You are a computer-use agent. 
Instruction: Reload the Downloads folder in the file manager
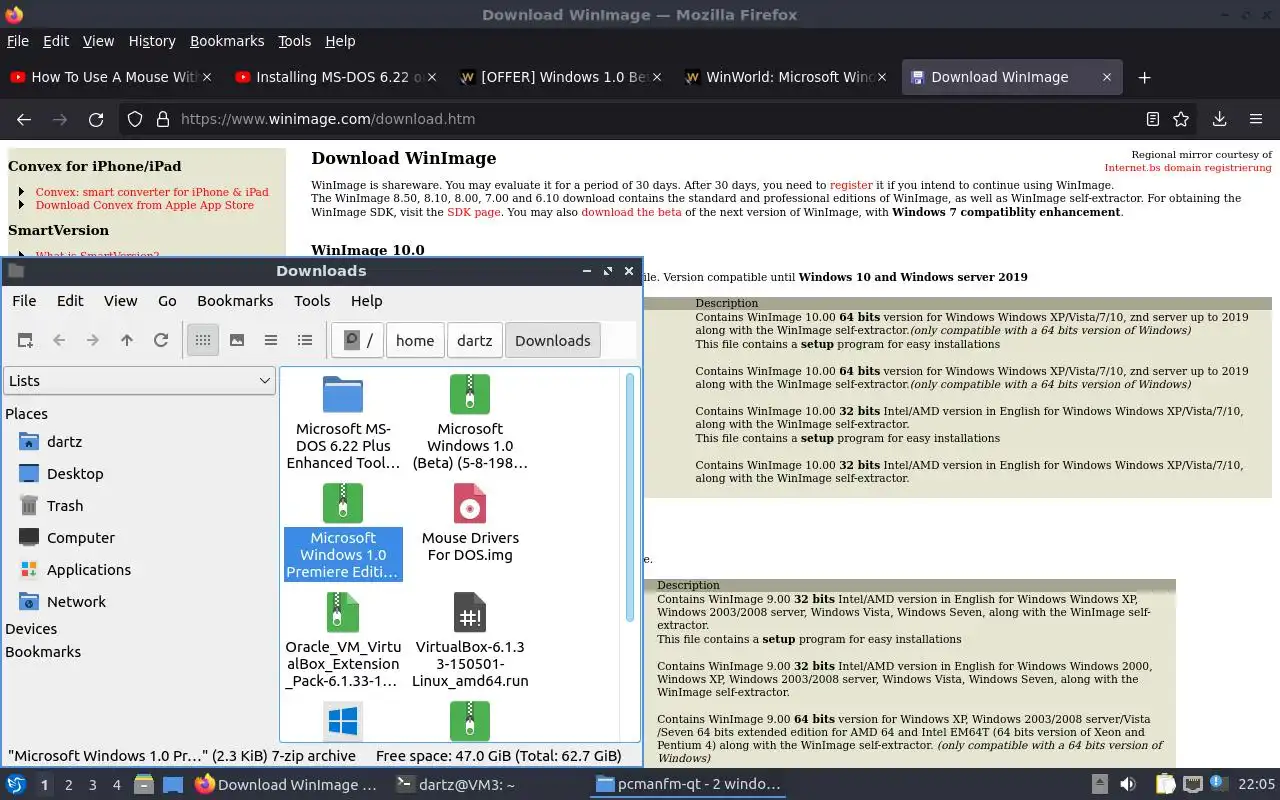[161, 340]
